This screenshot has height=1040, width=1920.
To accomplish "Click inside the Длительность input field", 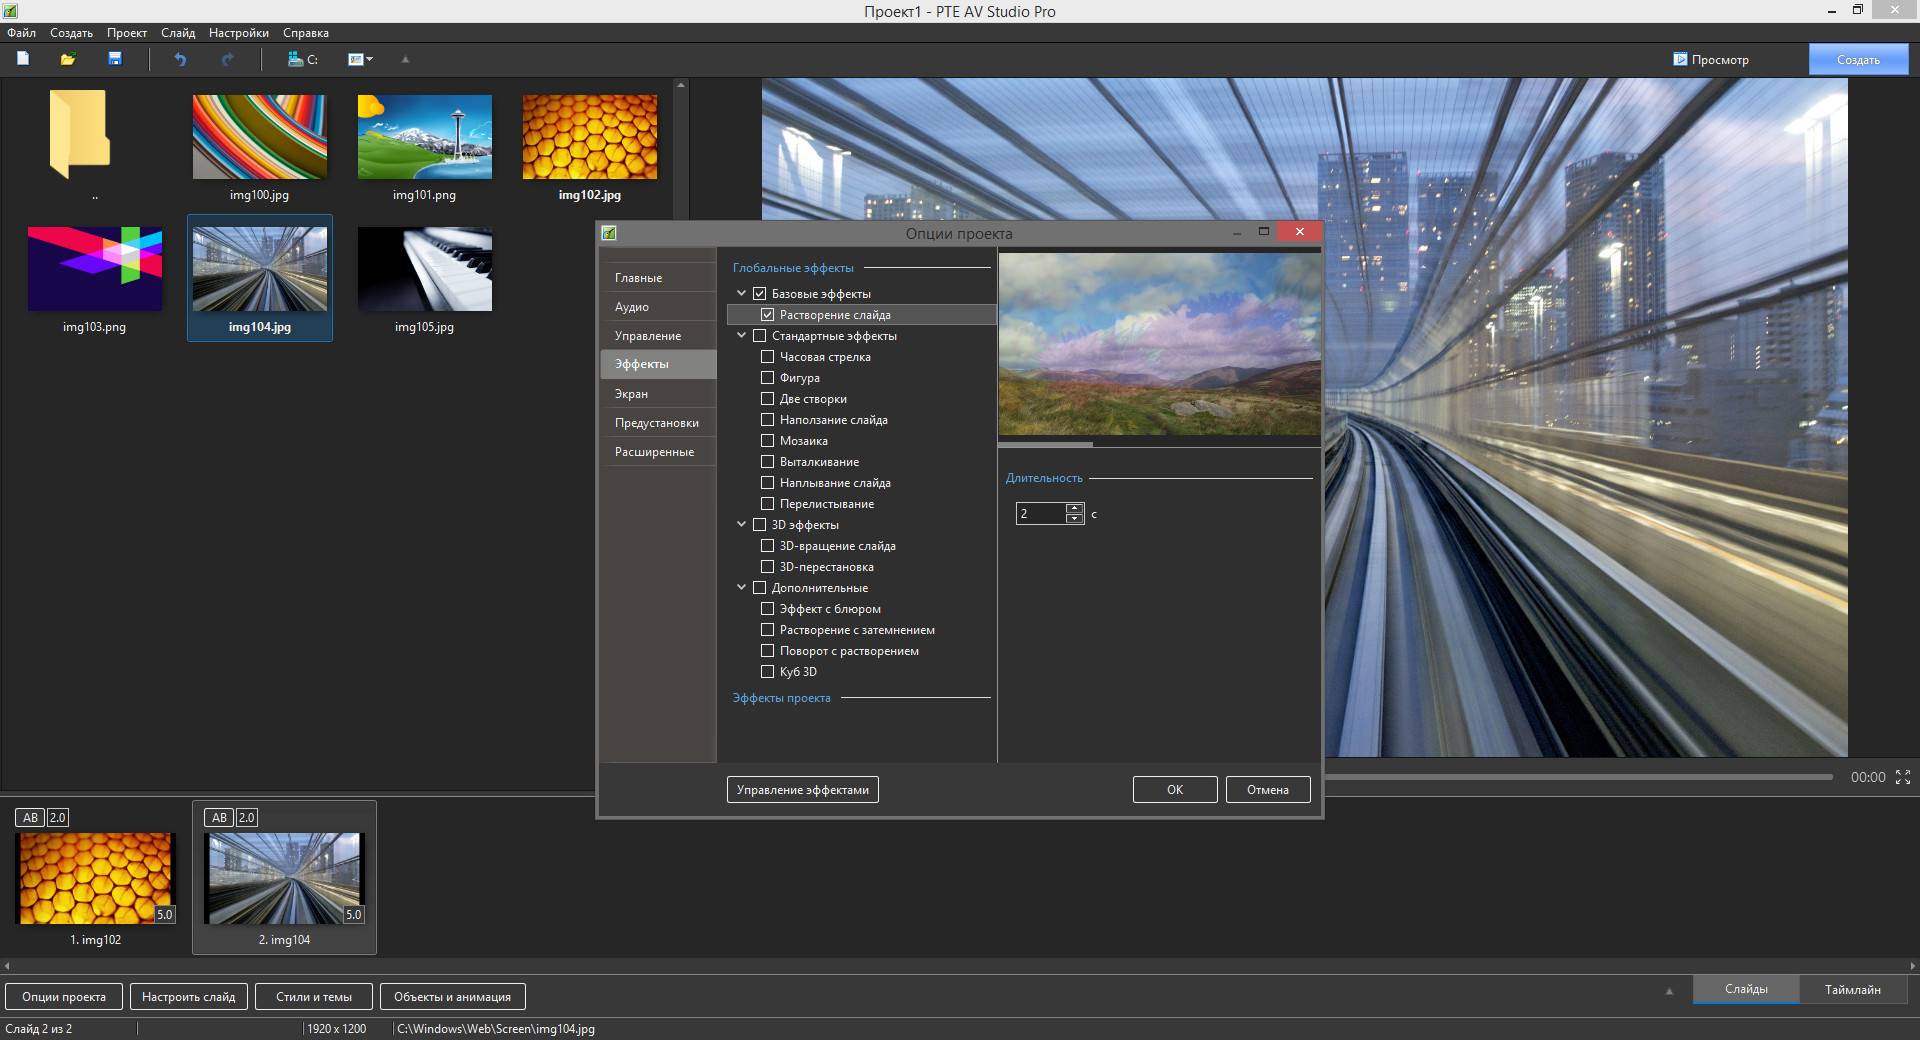I will point(1041,514).
